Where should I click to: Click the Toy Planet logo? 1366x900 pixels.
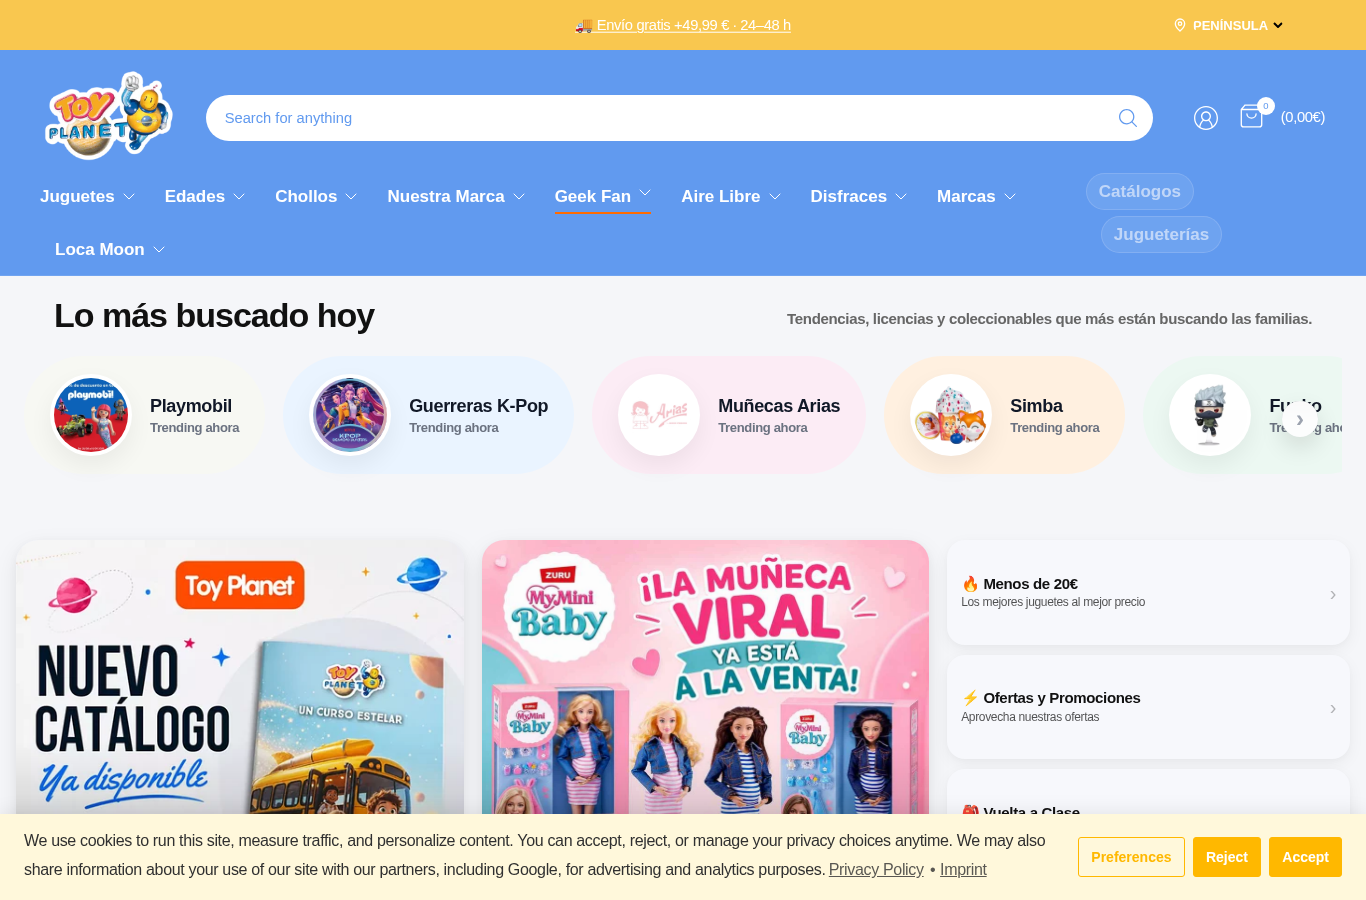click(109, 116)
